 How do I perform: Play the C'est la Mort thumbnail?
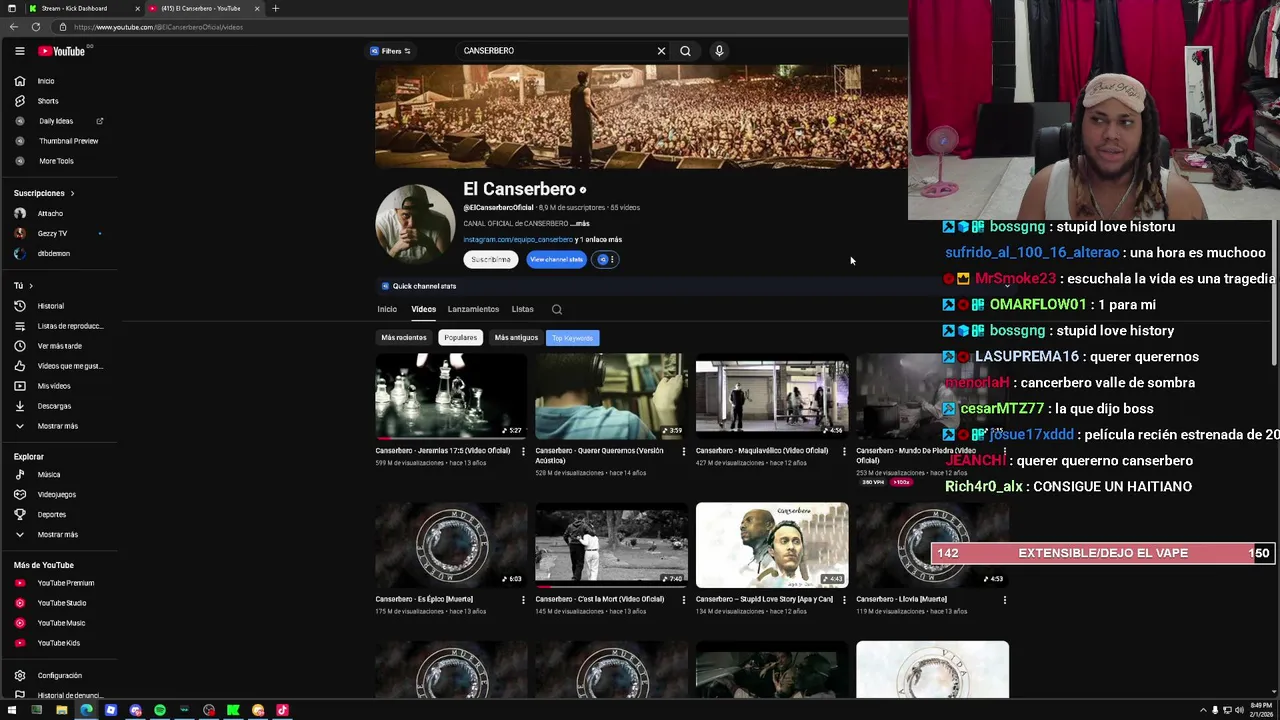pos(611,545)
